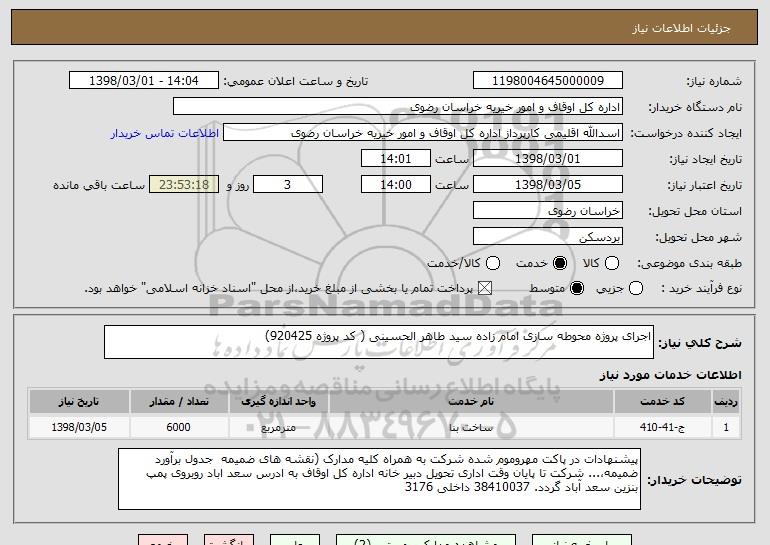Screen dimensions: 770x545
Task: Click the table date cell 1398/03/05
Action: (x=79, y=427)
